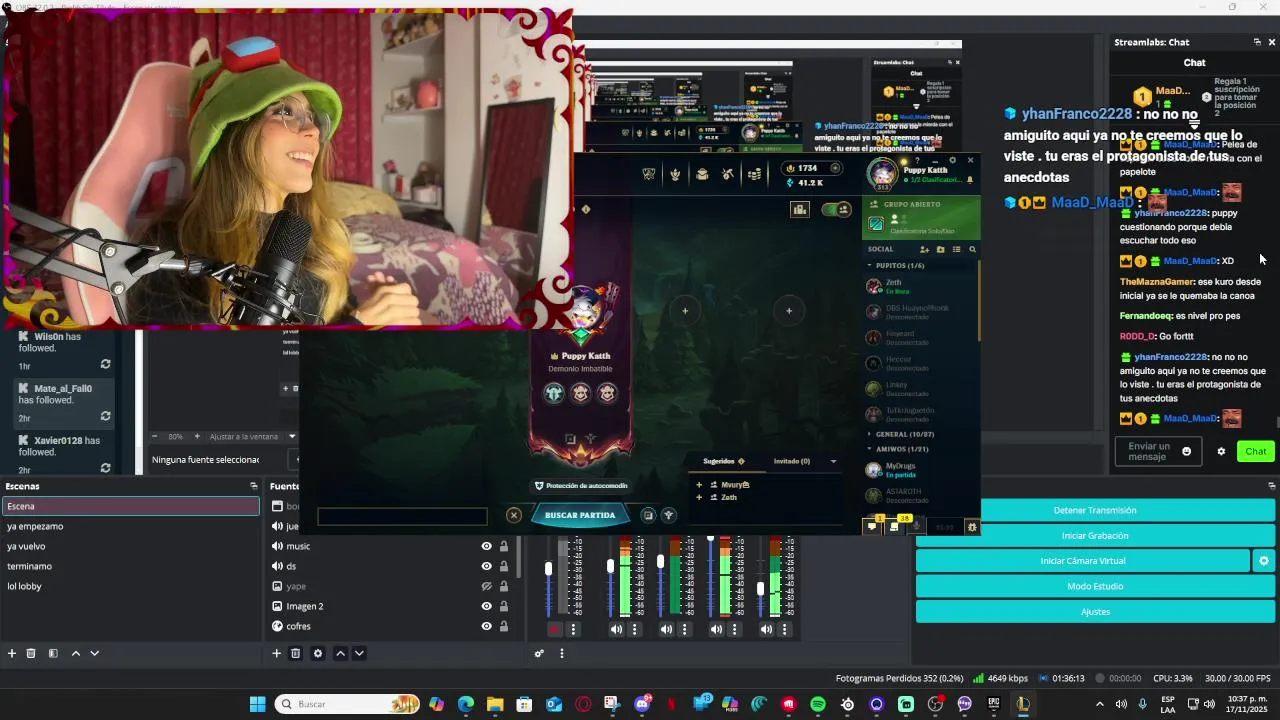Viewport: 1280px width, 720px height.
Task: Collapse the PUPITOS friends group
Action: click(870, 266)
